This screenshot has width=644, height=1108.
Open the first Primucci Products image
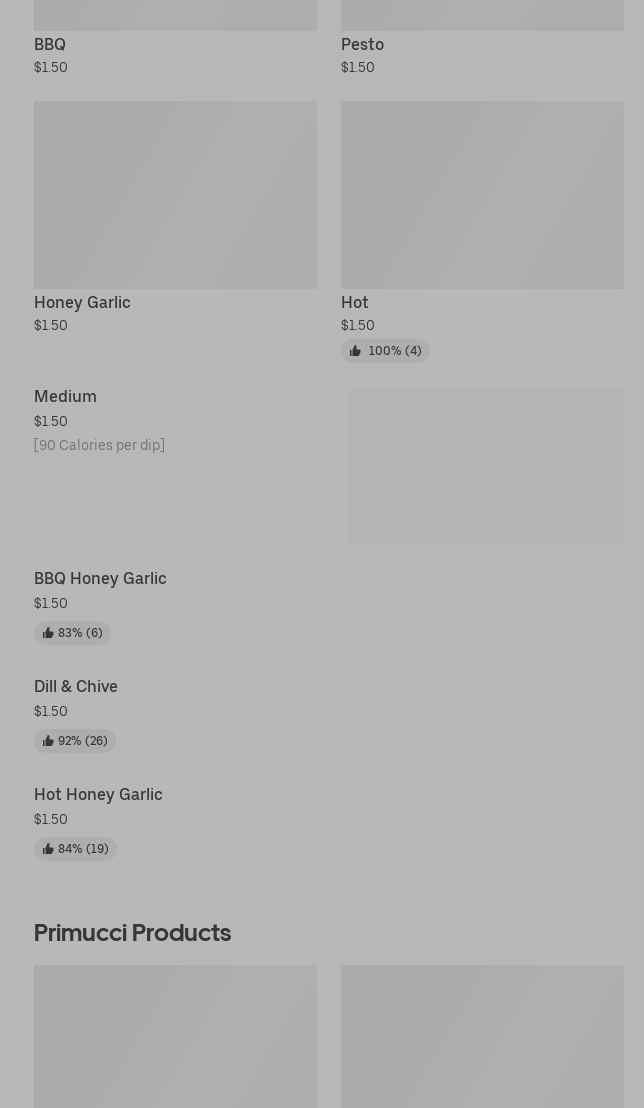[x=175, y=1036]
